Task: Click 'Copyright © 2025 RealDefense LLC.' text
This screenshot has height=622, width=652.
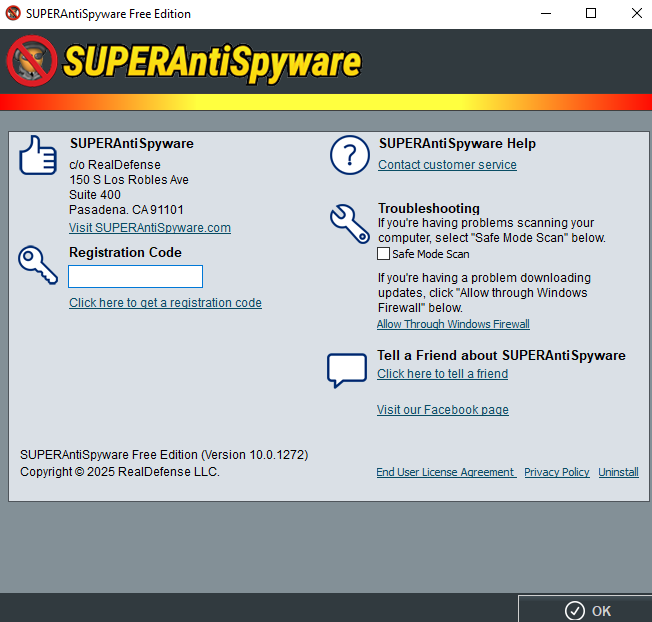Action: tap(120, 472)
